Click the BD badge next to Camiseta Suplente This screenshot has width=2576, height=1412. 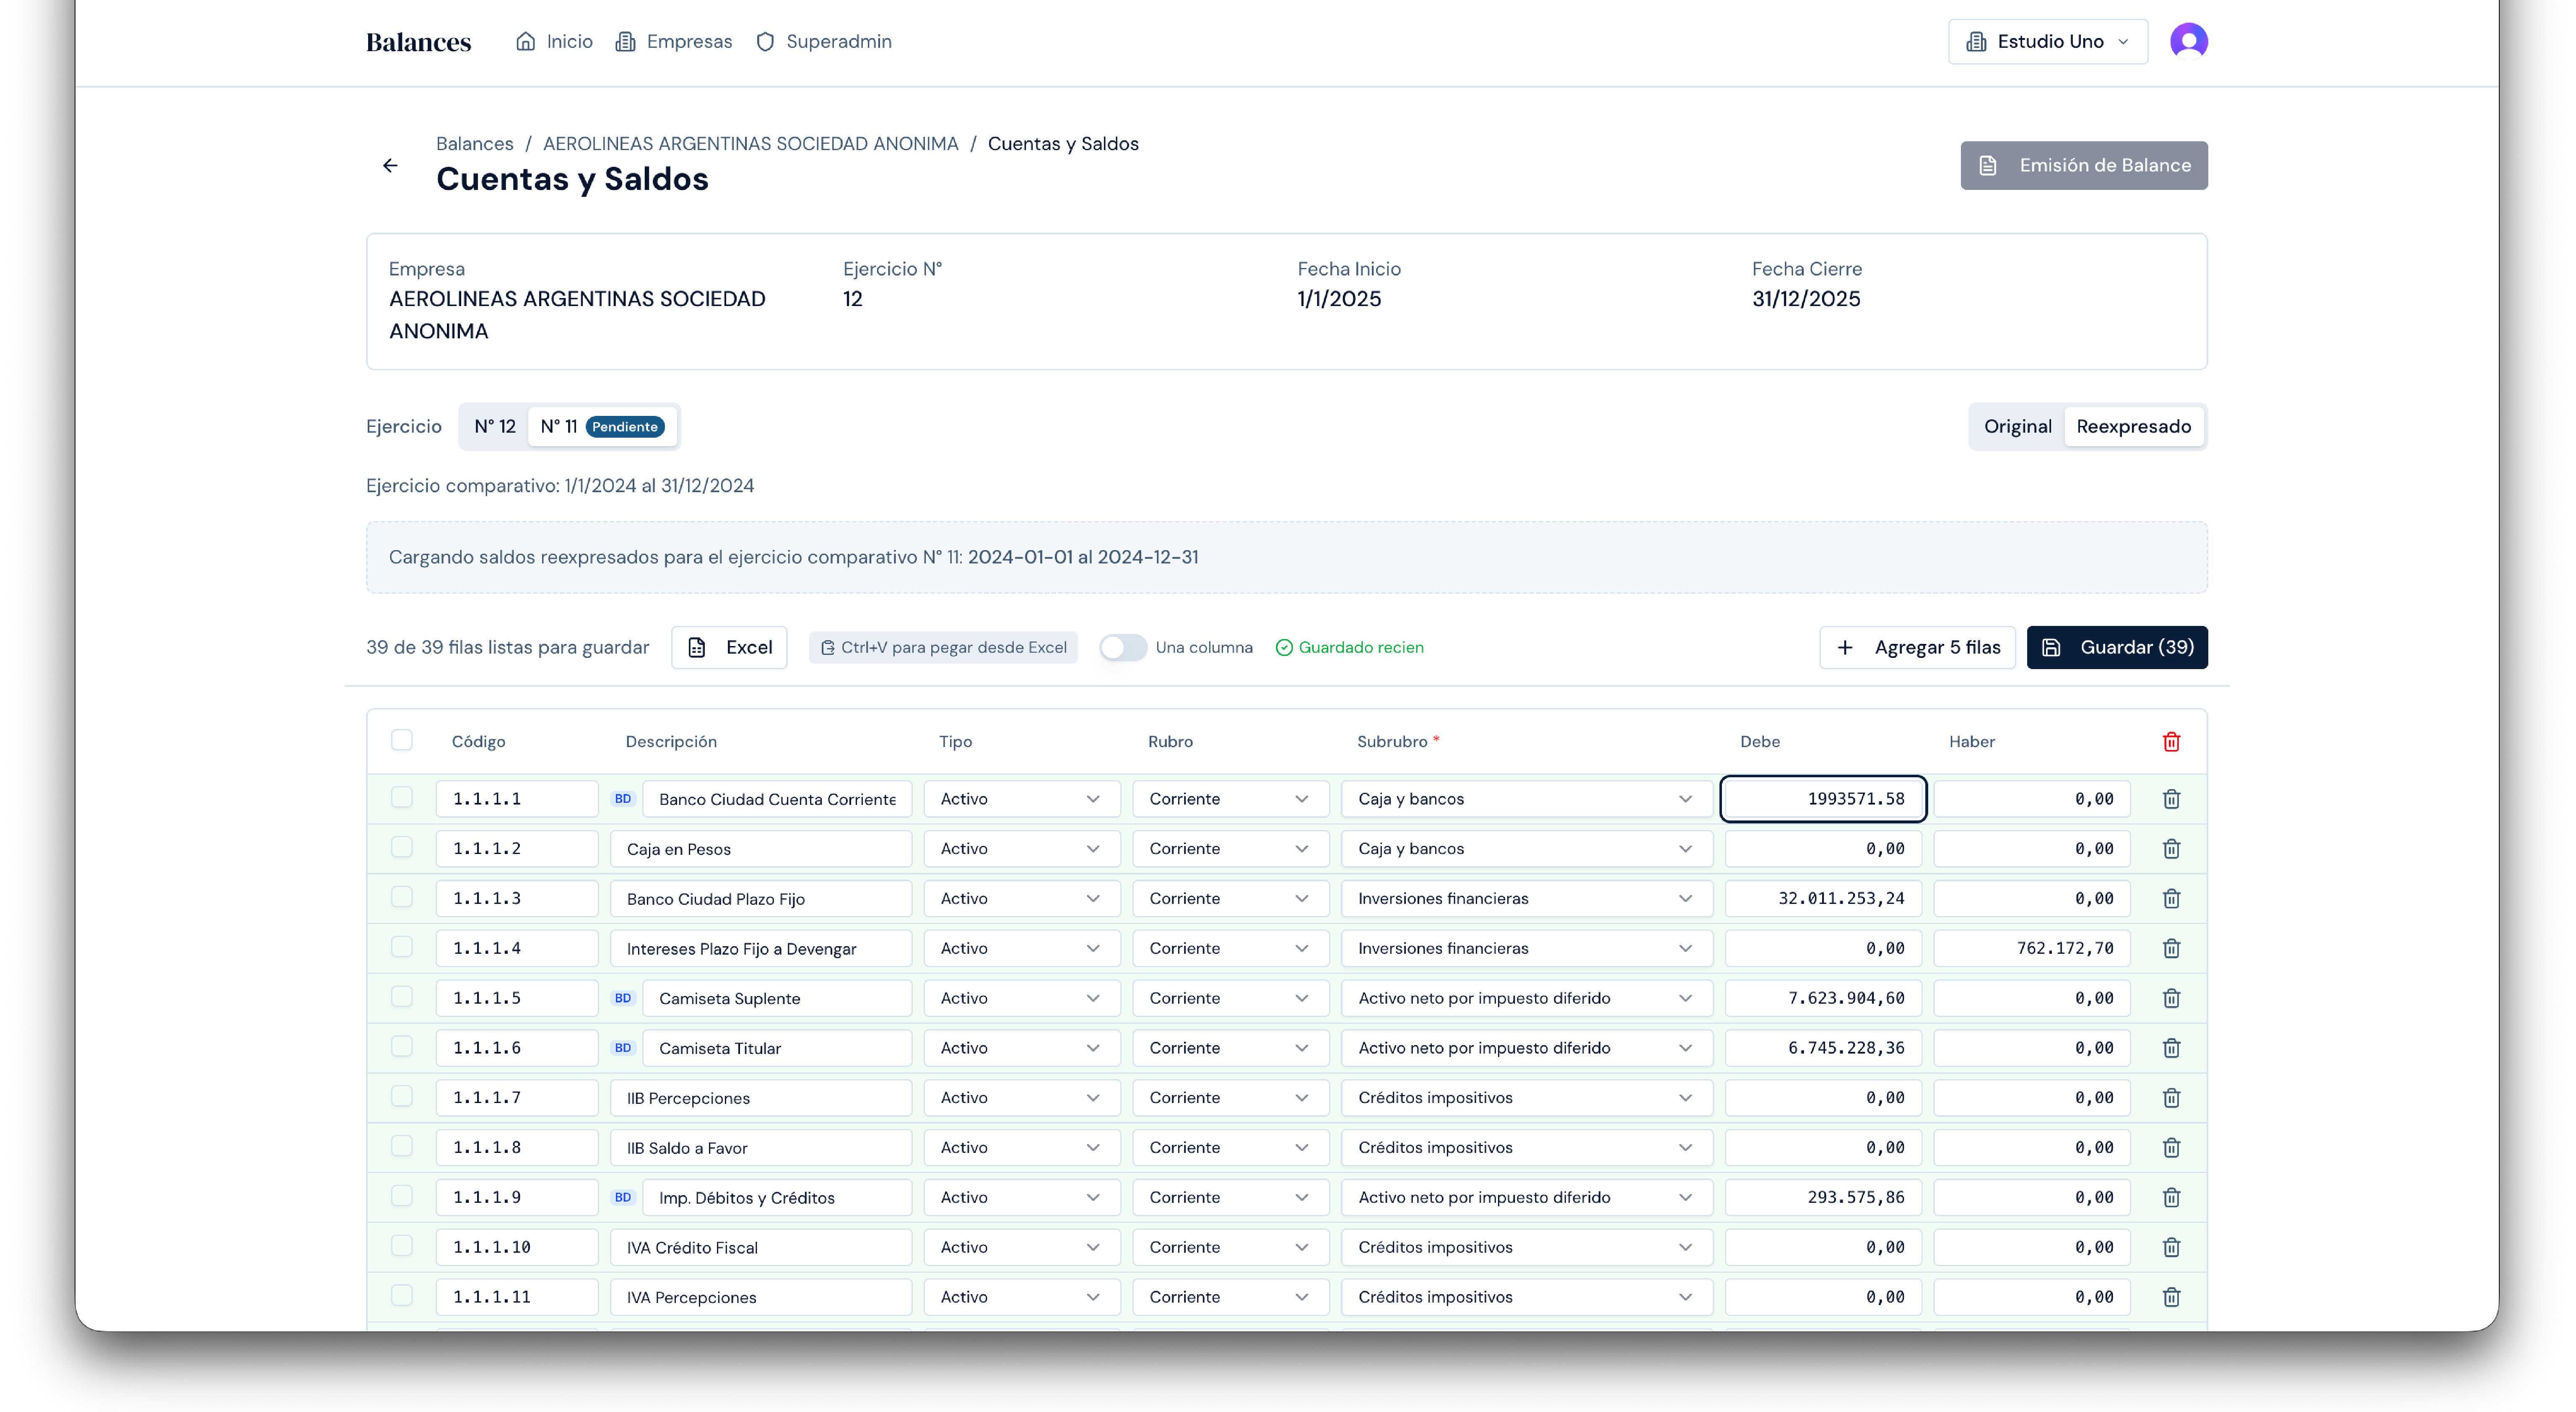click(x=623, y=998)
